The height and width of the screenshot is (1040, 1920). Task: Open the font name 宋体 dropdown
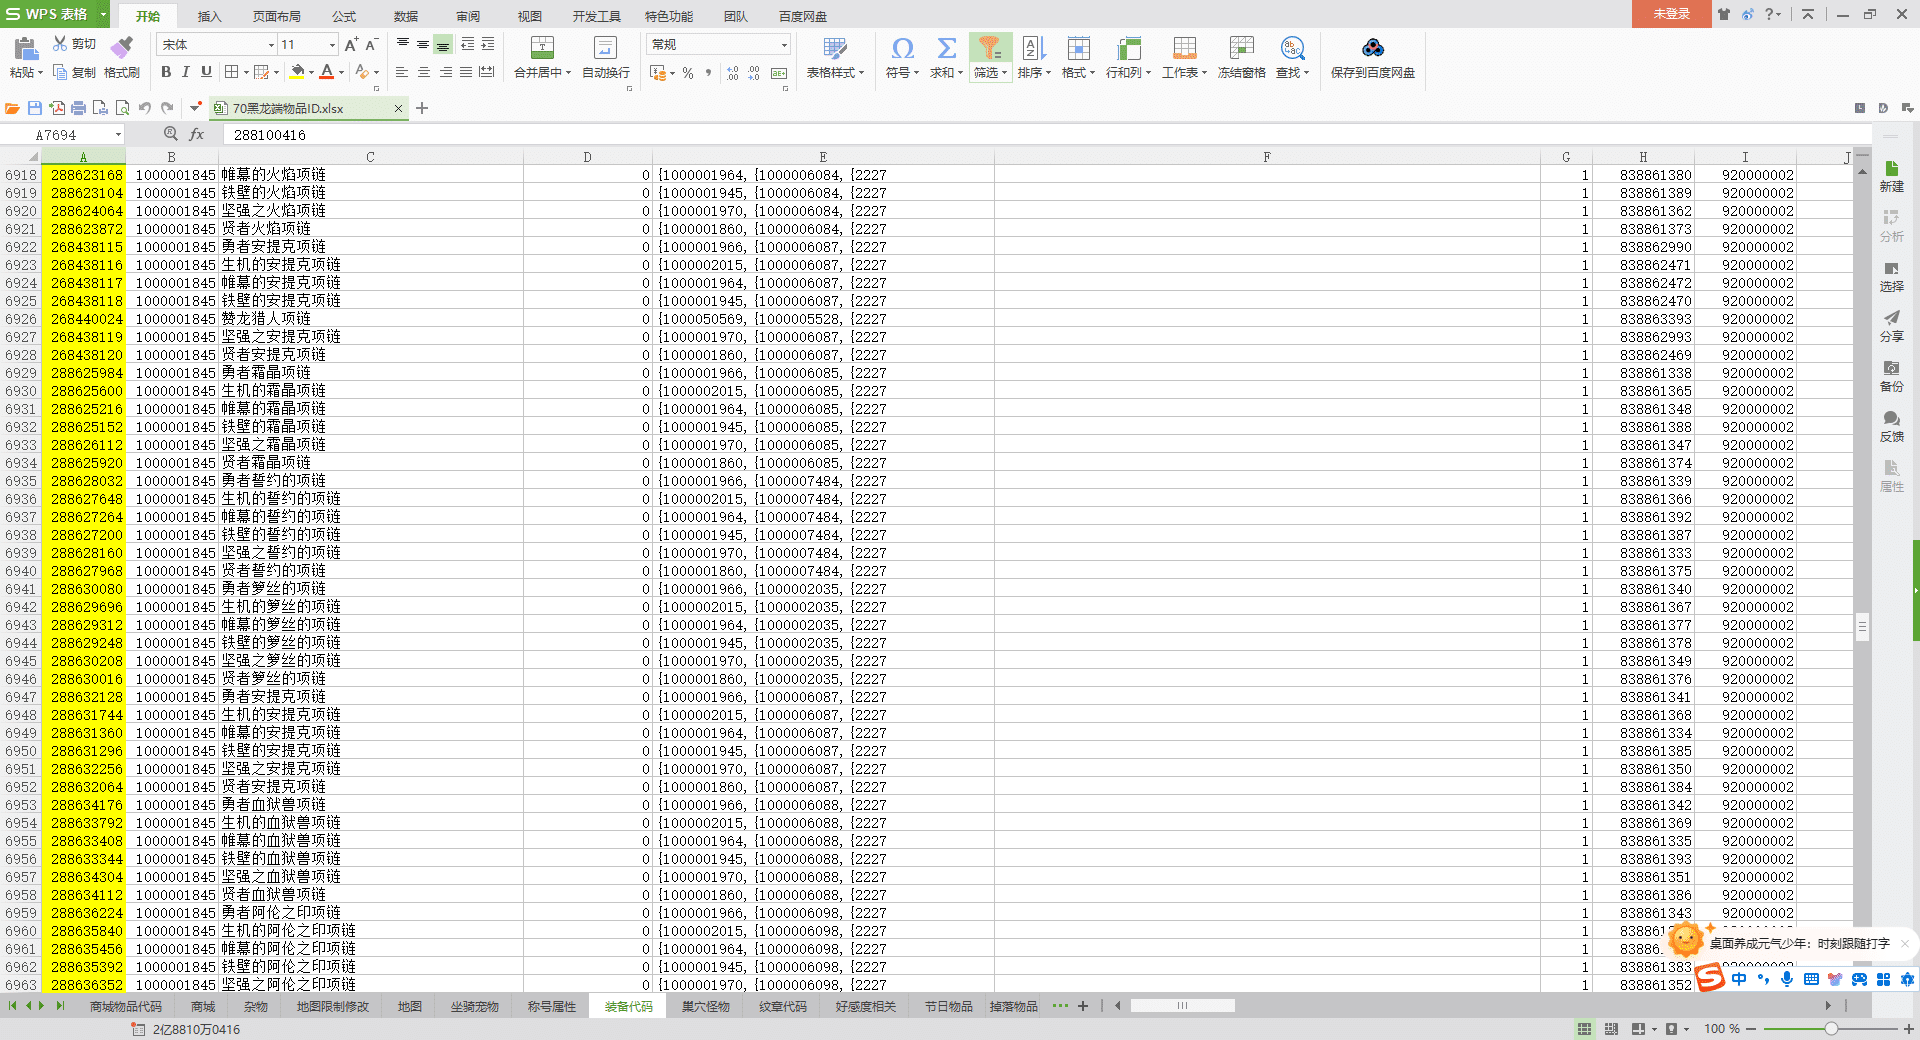[270, 45]
